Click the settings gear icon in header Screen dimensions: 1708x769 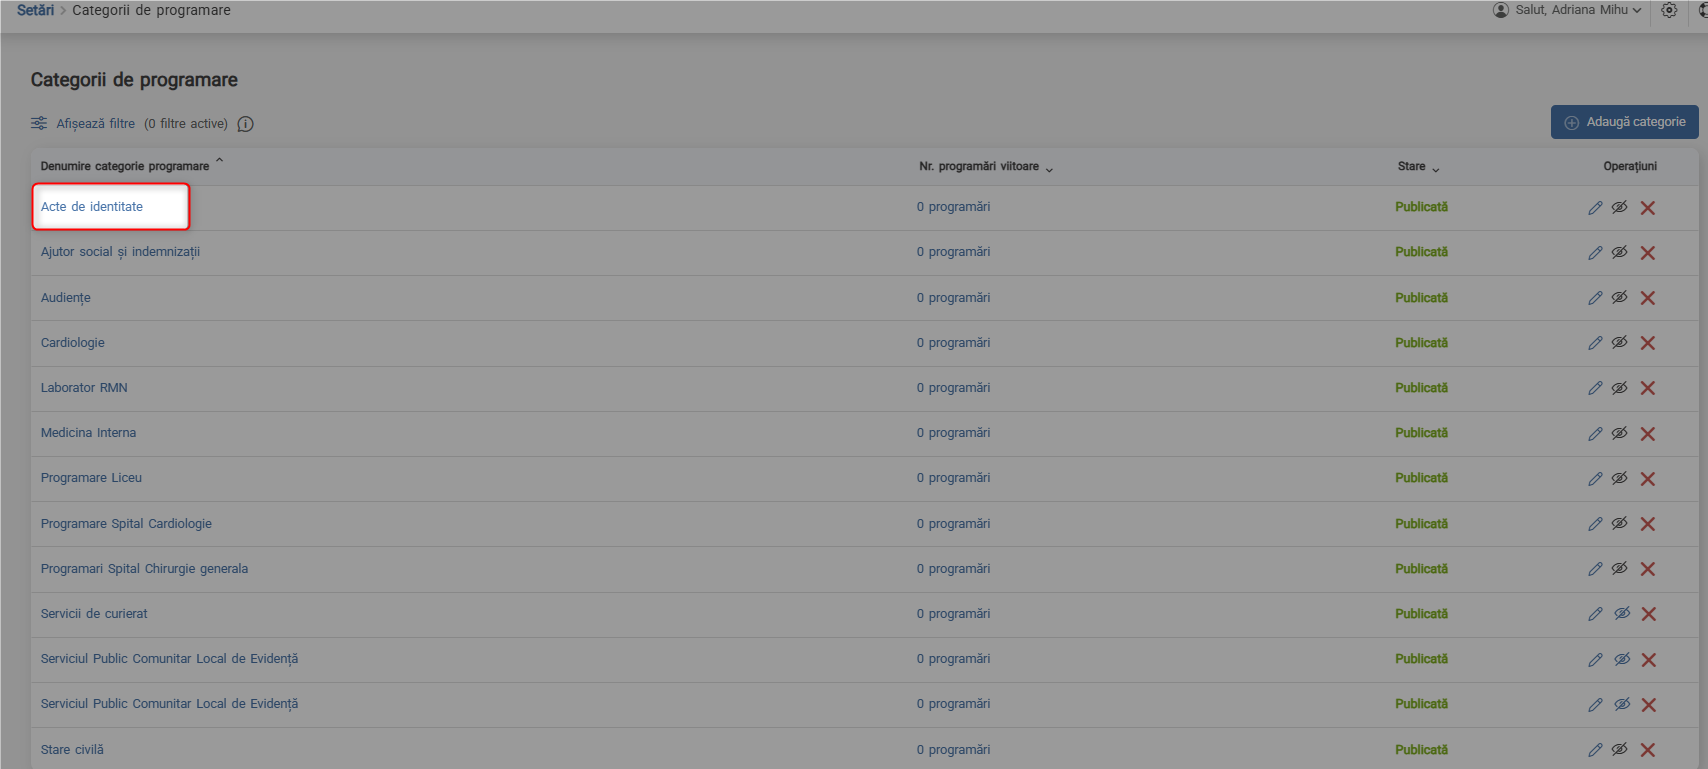coord(1669,10)
